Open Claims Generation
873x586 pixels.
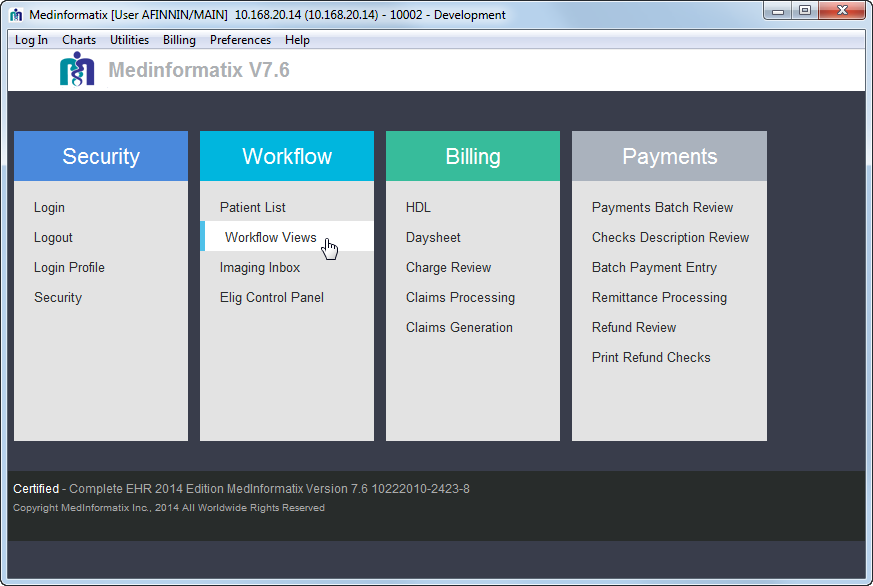(x=459, y=328)
